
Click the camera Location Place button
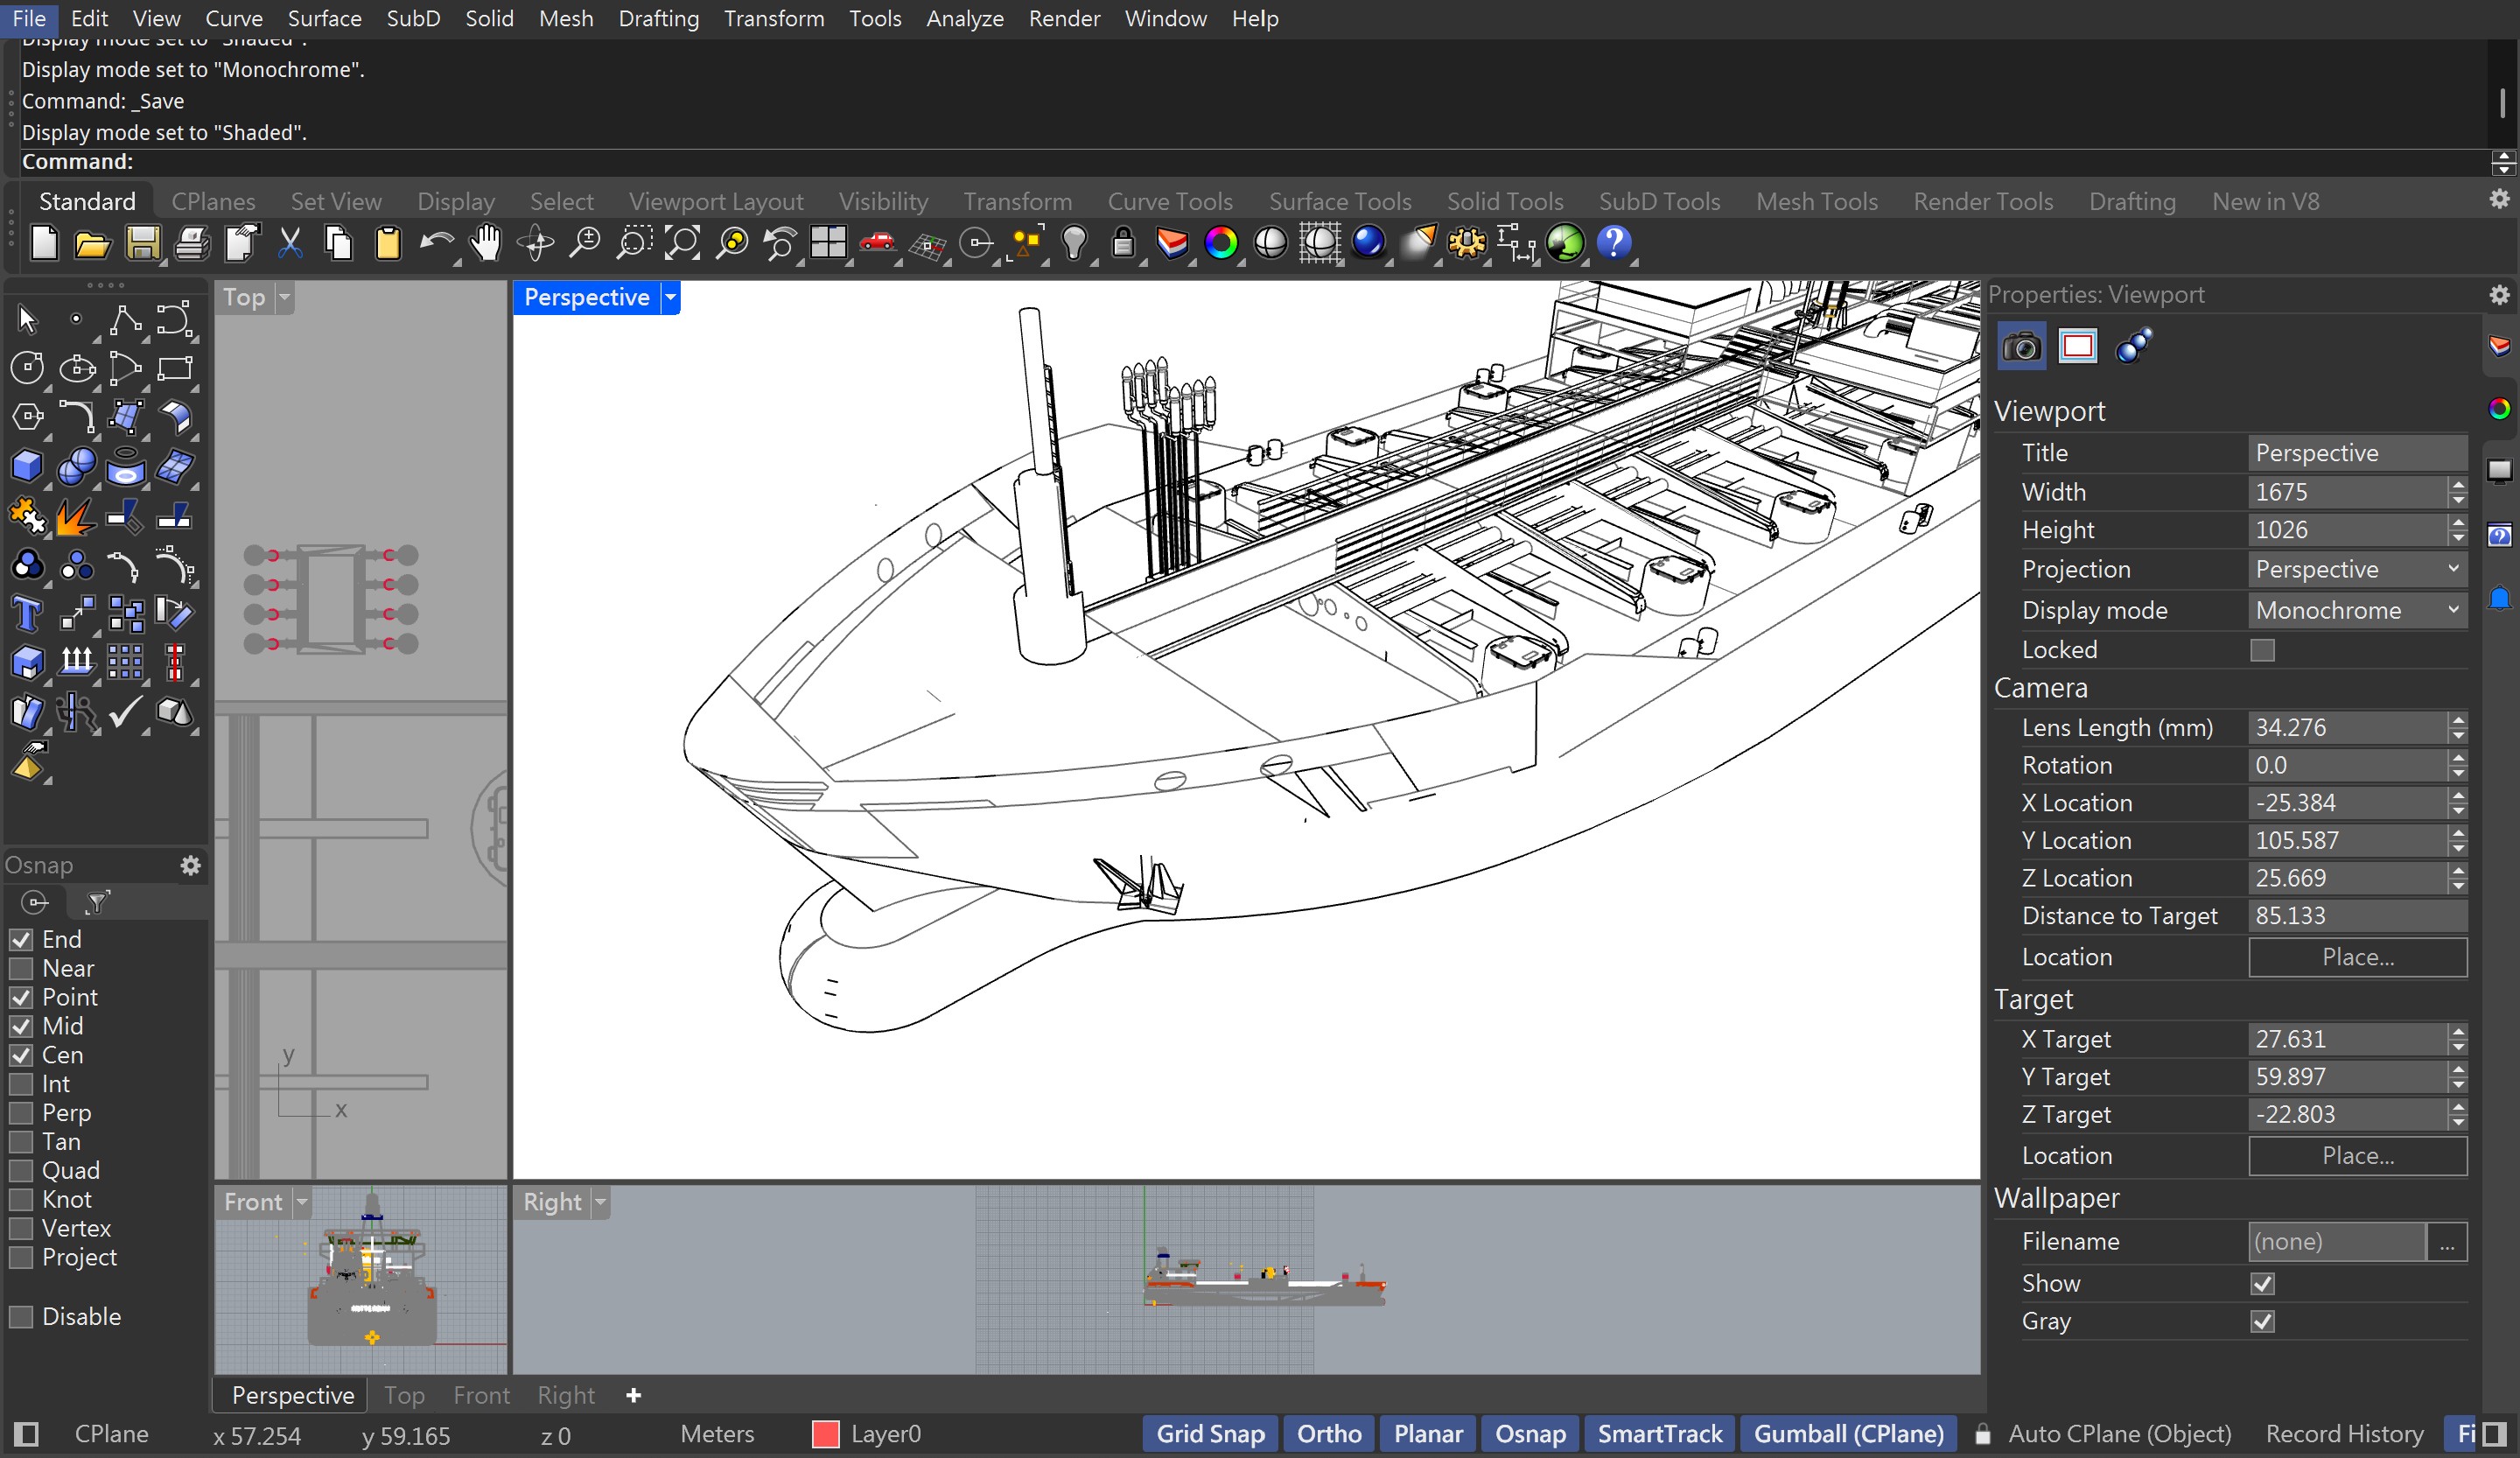[2357, 957]
